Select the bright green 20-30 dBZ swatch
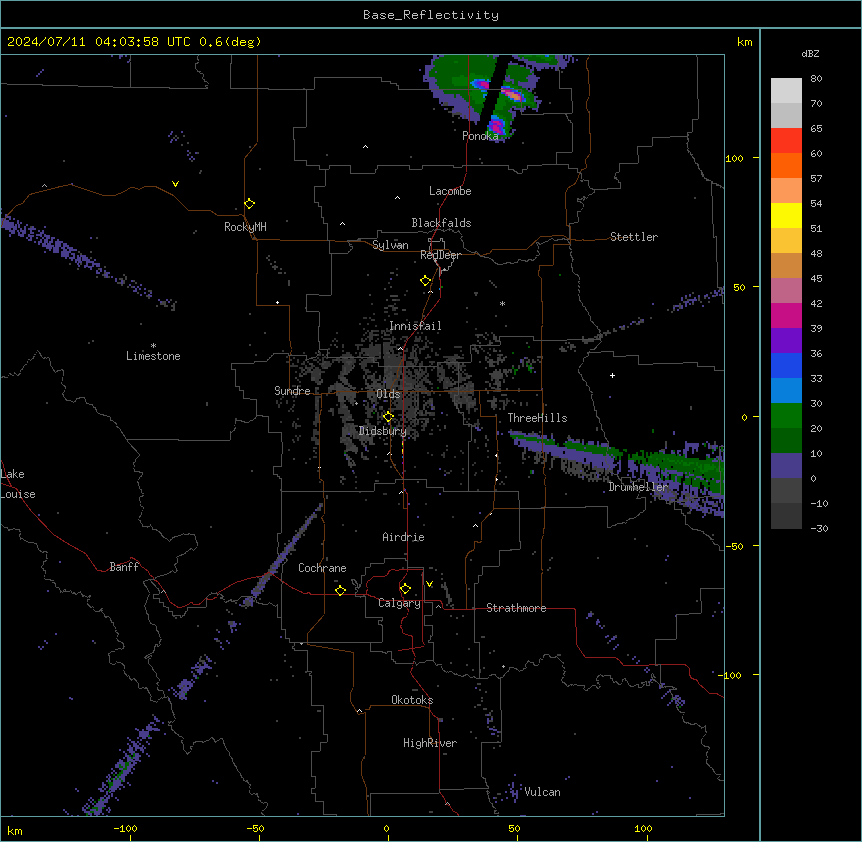Viewport: 862px width, 842px height. click(x=786, y=416)
